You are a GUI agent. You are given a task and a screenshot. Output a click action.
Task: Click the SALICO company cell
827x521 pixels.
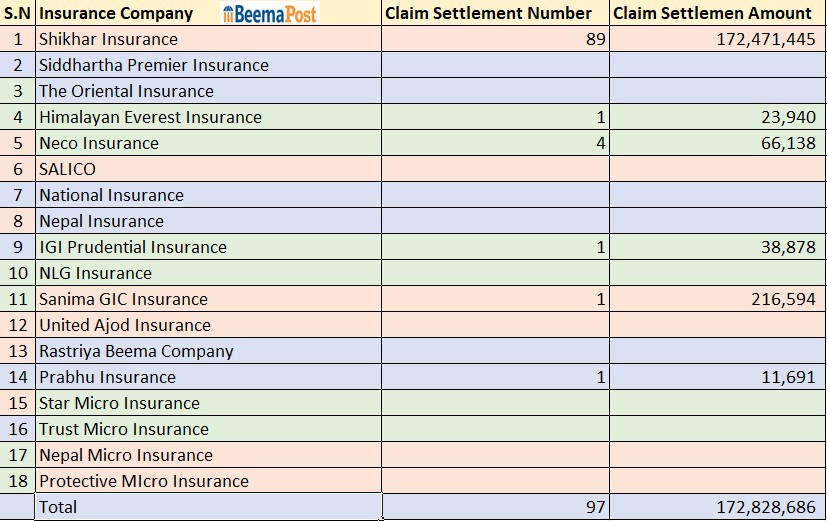click(x=67, y=169)
